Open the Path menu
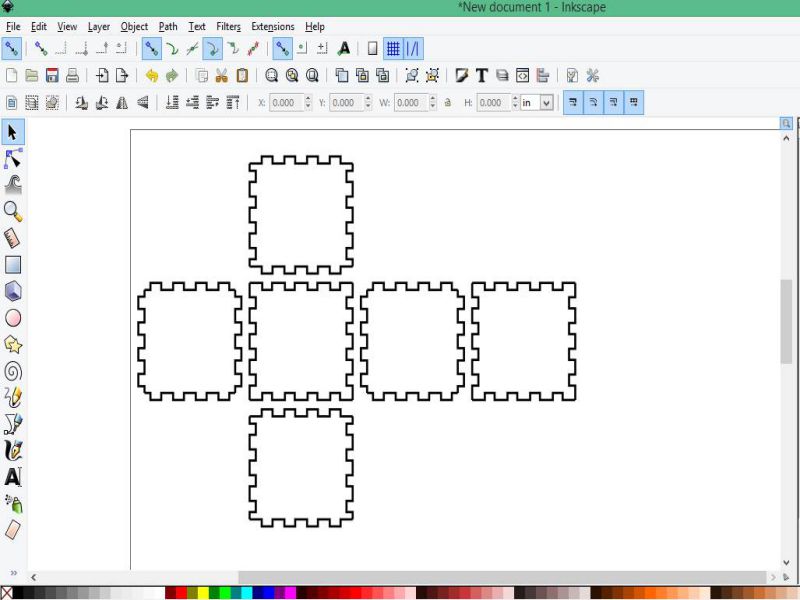 168,27
